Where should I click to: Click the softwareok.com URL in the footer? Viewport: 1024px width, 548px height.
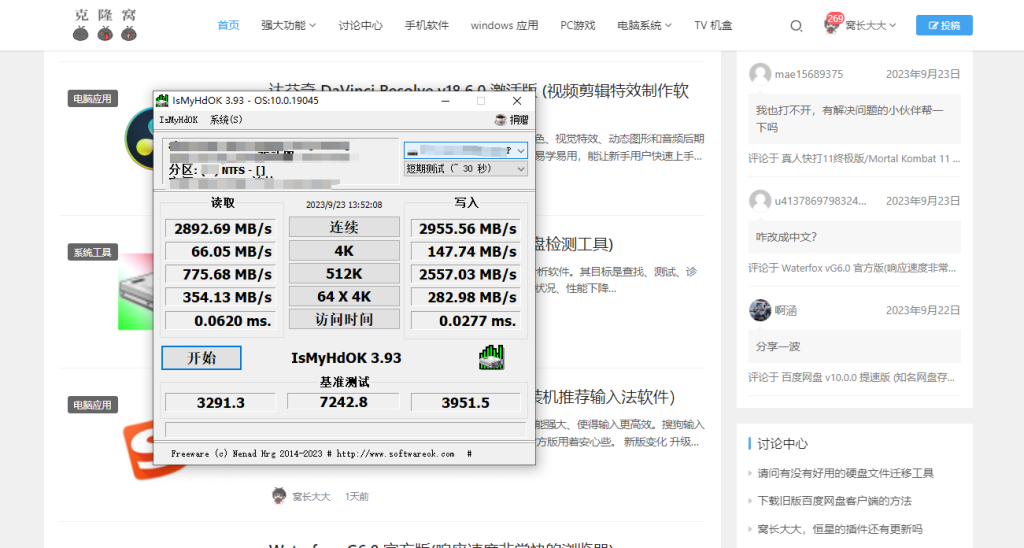pyautogui.click(x=395, y=453)
